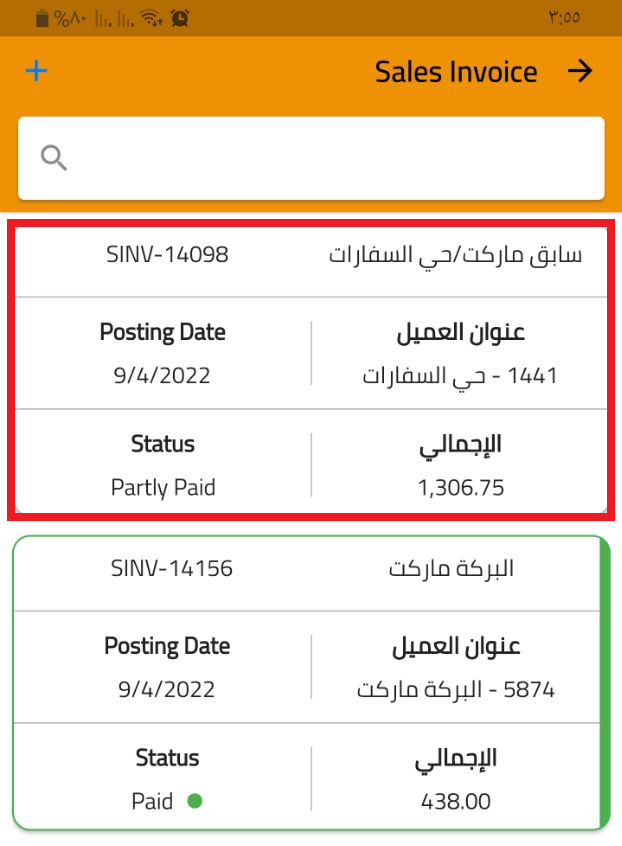Screen dimensions: 622x846
Task: Tap the 1,306.75 total amount
Action: click(x=461, y=488)
